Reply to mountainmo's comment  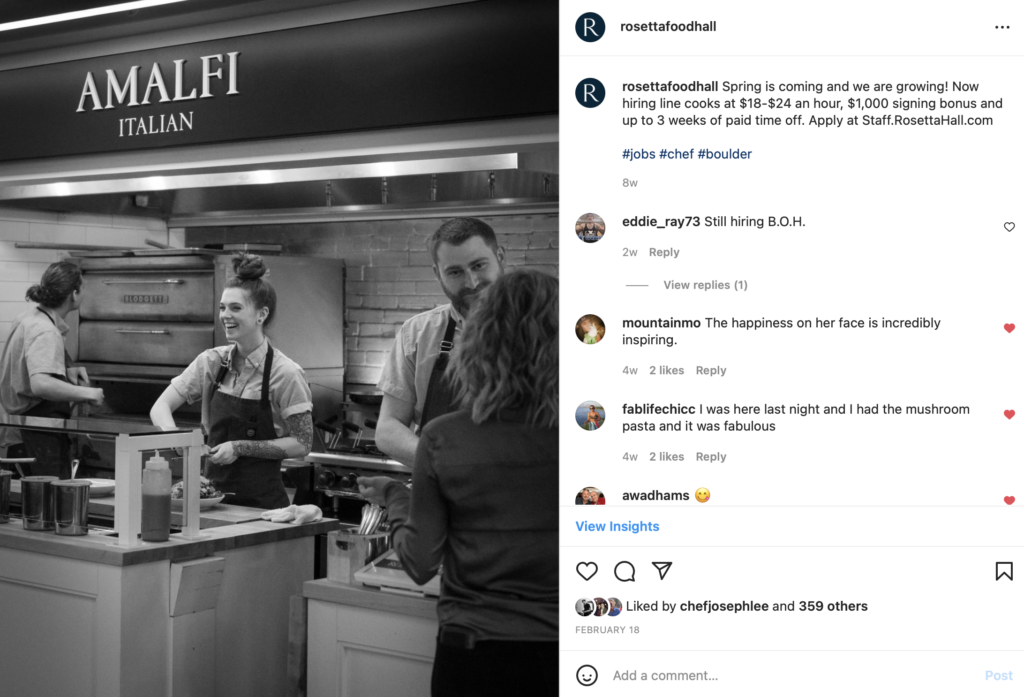pyautogui.click(x=711, y=370)
